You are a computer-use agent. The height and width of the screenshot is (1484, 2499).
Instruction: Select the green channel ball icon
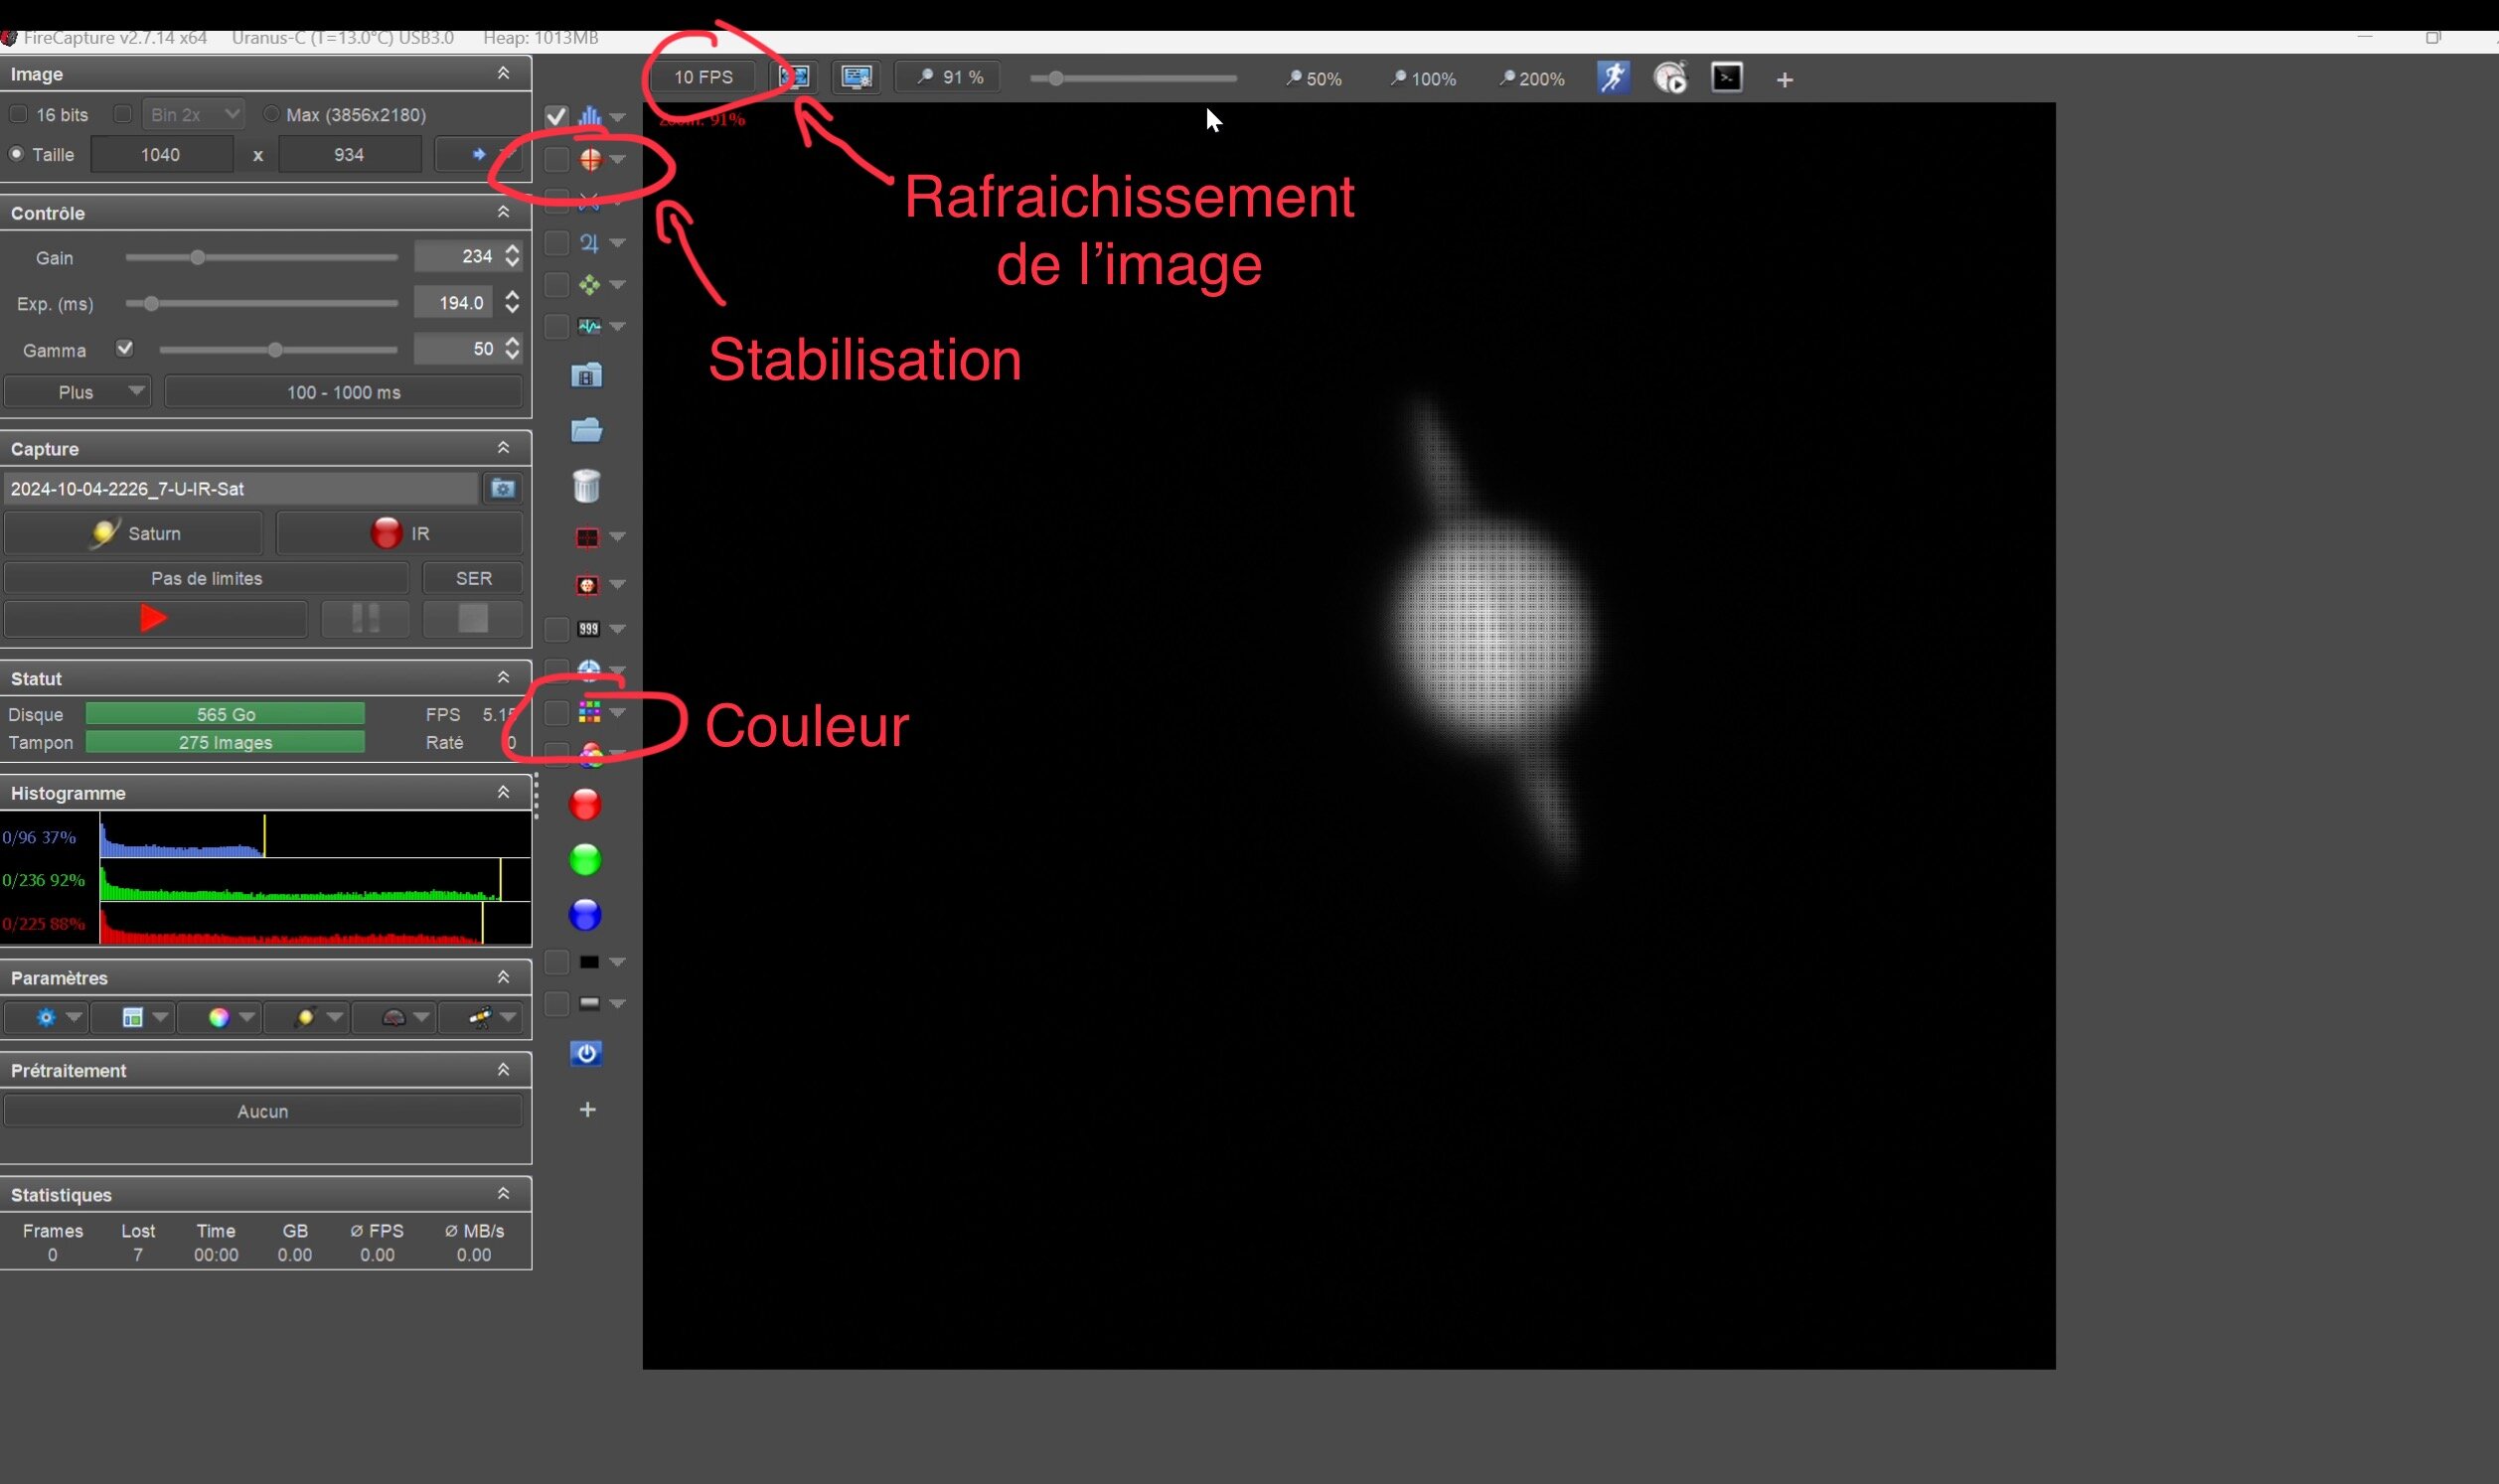coord(585,859)
